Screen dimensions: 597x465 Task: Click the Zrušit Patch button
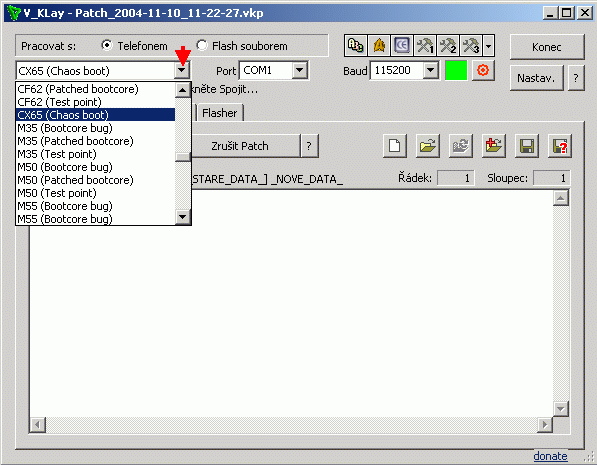240,146
